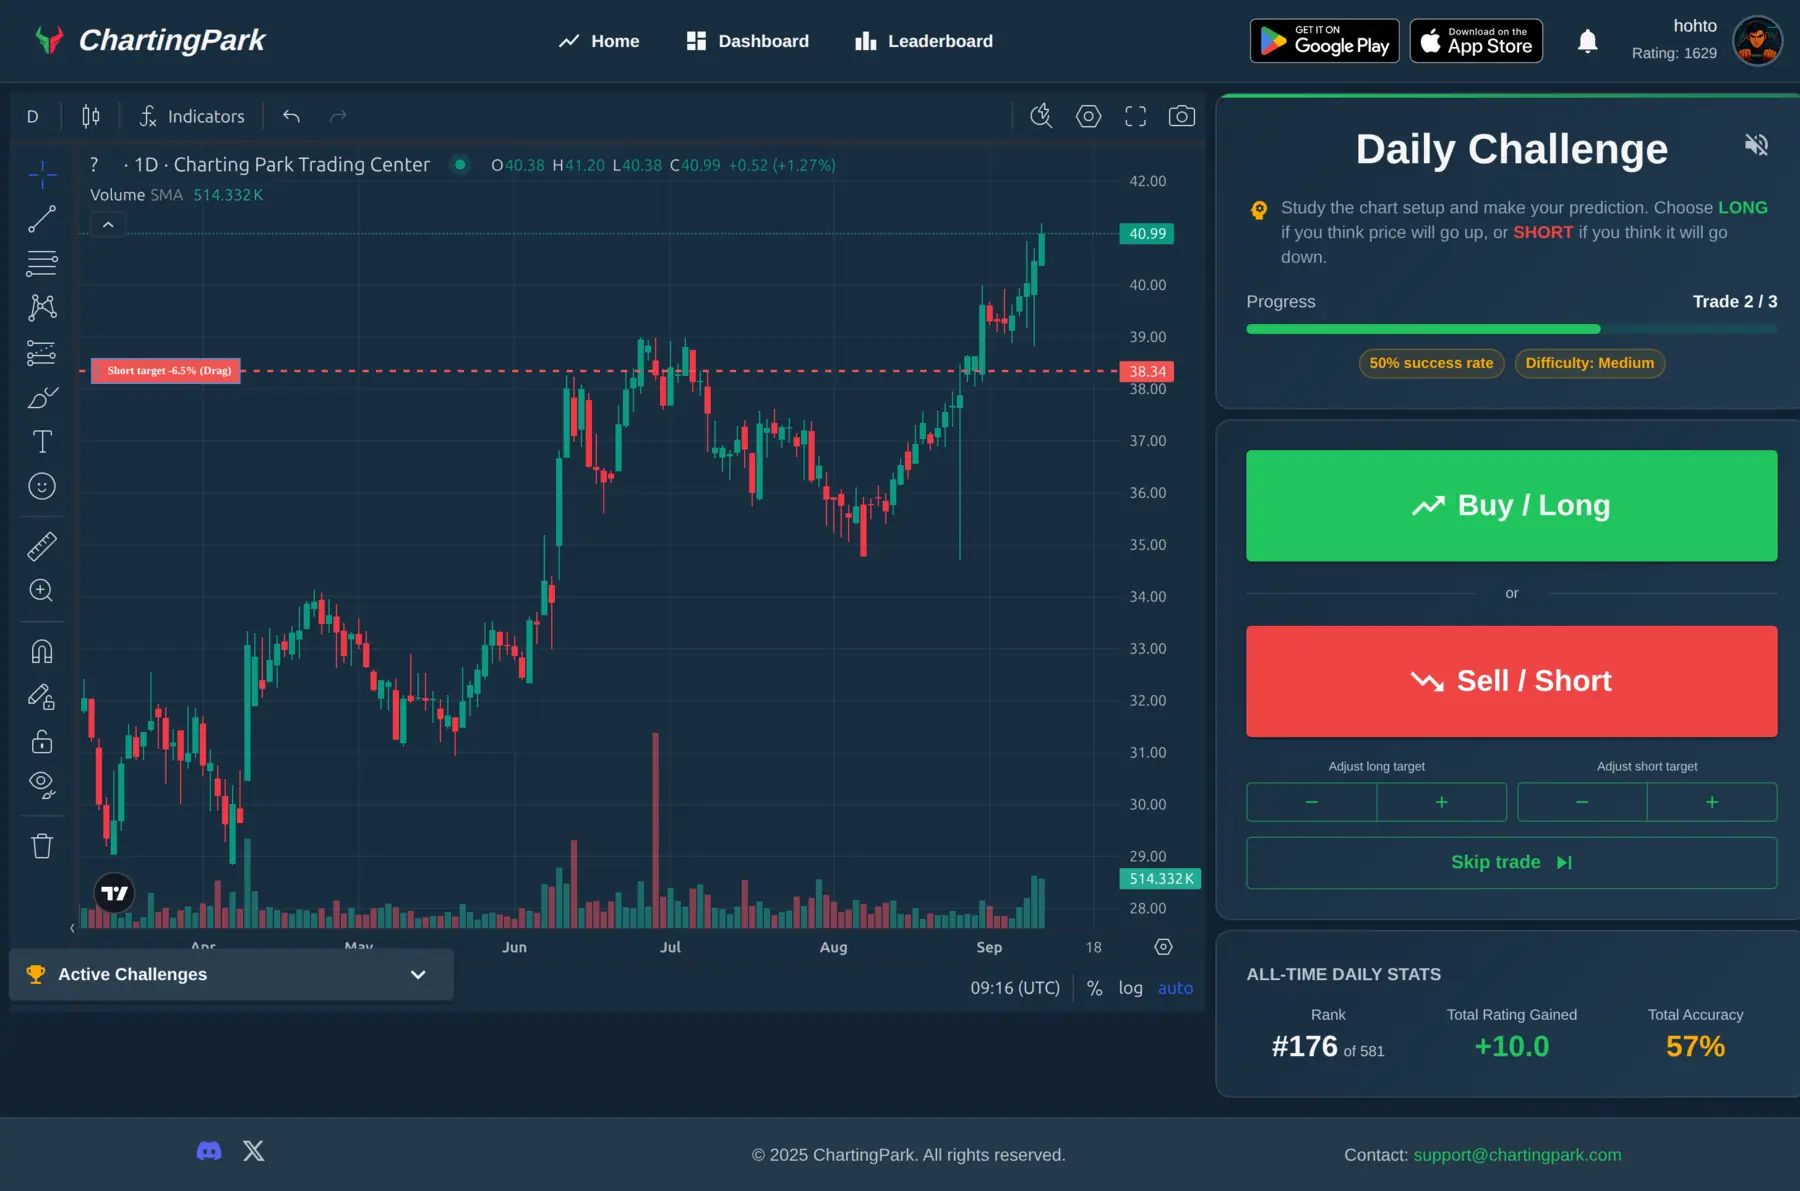Undo the last chart action
Image resolution: width=1800 pixels, height=1191 pixels.
tap(291, 116)
